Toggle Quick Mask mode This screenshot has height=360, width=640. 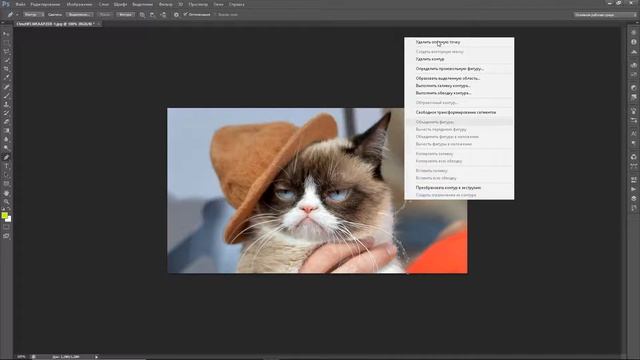[6, 227]
